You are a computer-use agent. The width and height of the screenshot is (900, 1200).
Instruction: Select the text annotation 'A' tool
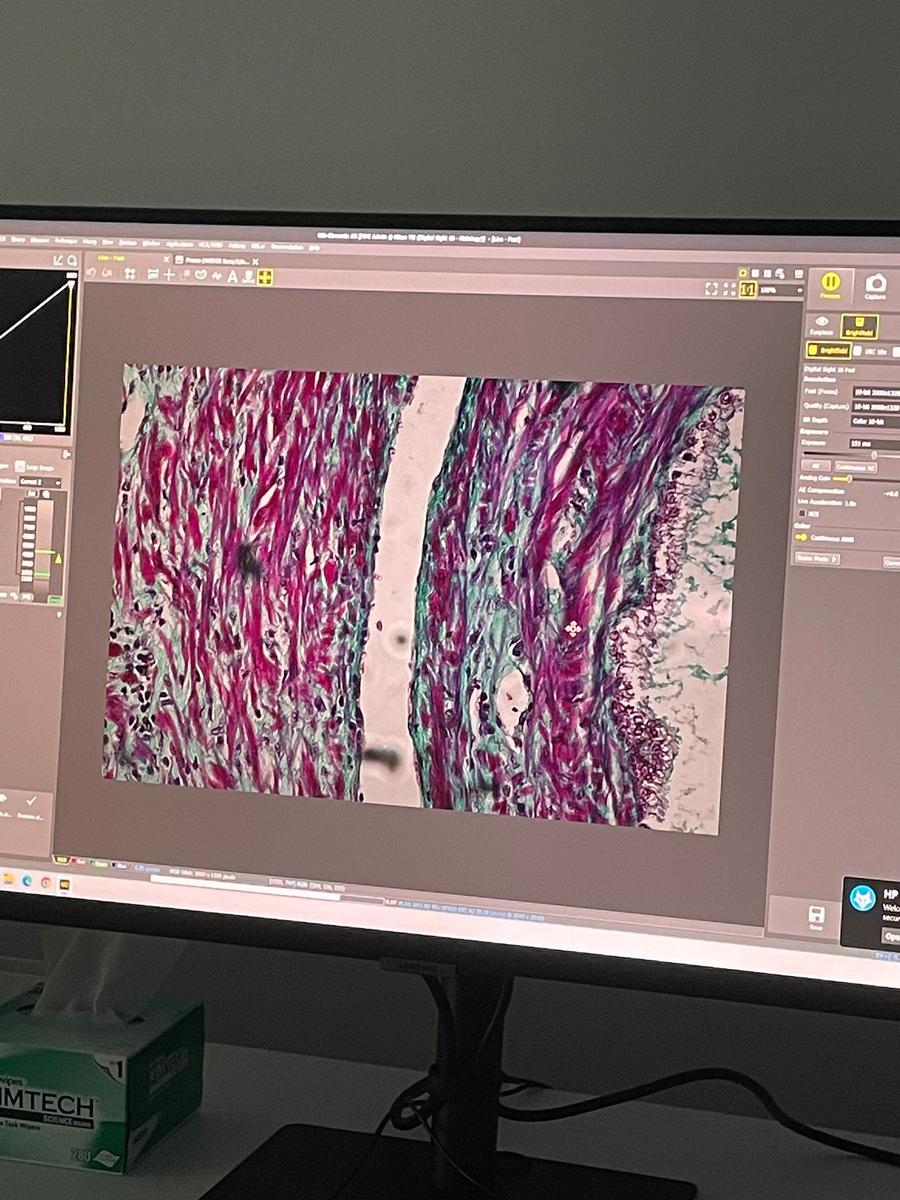pyautogui.click(x=232, y=276)
